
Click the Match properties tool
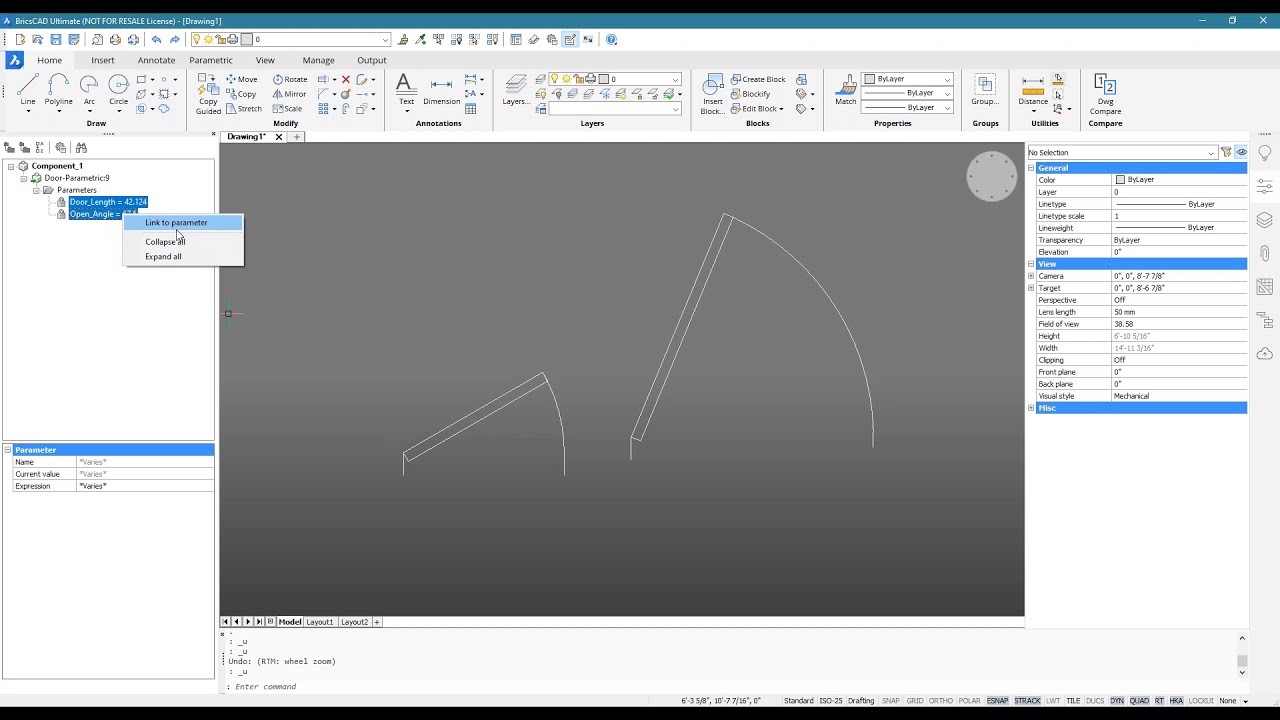tap(846, 90)
